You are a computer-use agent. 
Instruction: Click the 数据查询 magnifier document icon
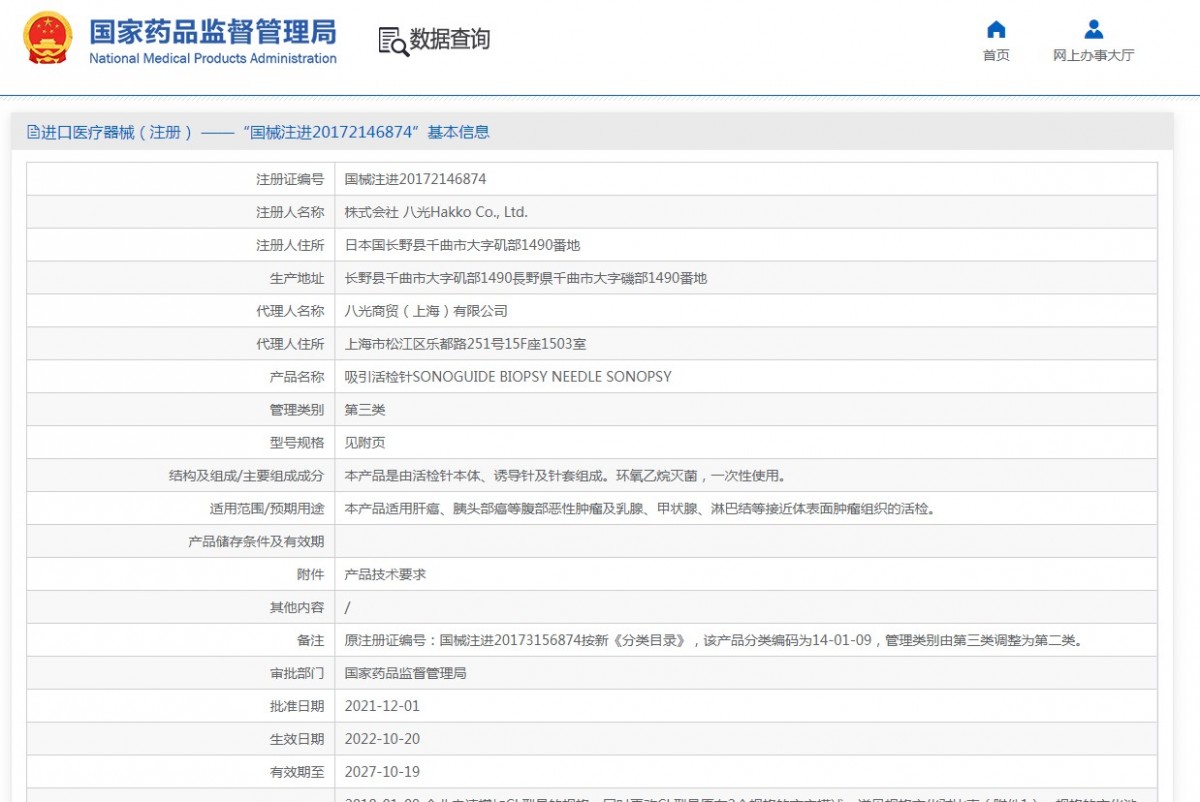393,41
